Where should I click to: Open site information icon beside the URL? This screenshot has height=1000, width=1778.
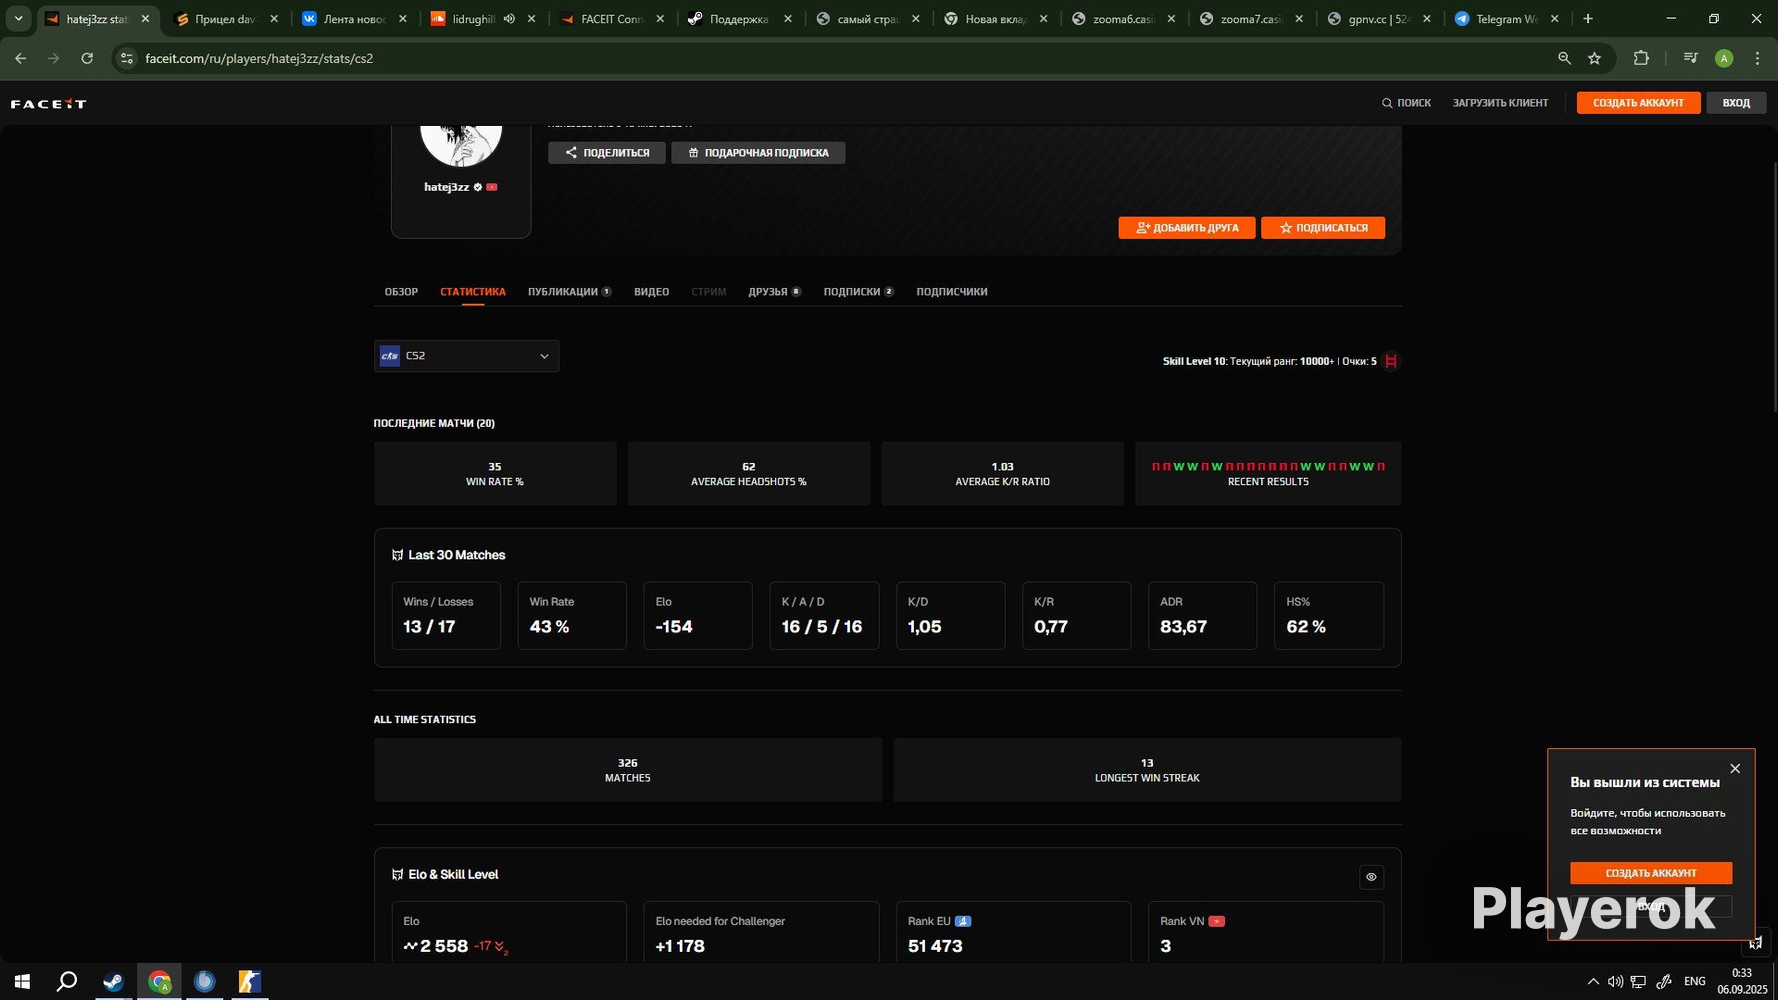coord(126,59)
